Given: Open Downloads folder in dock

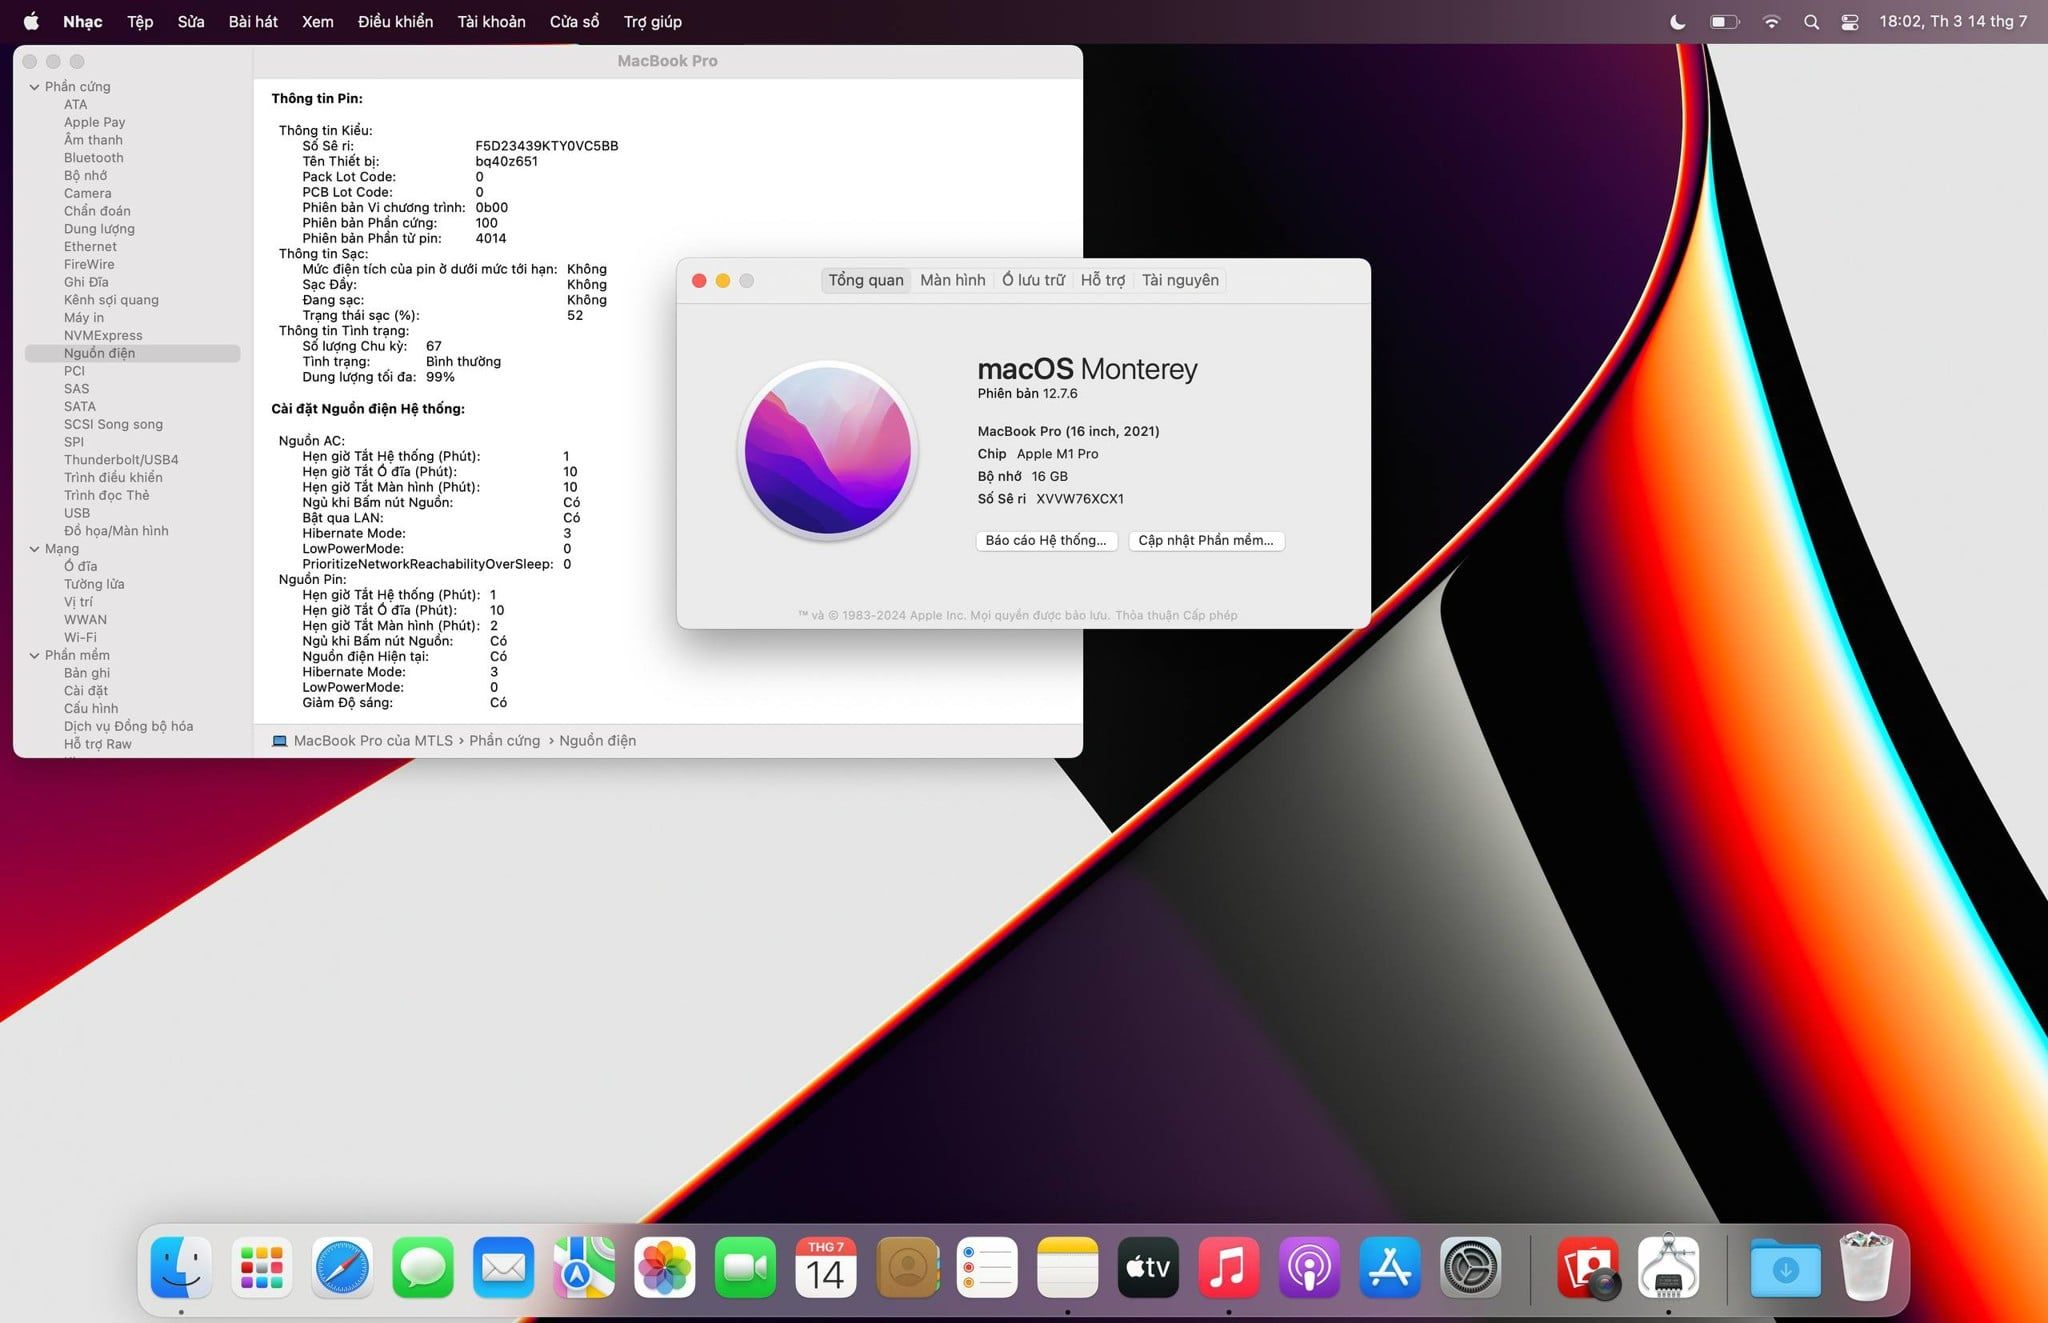Looking at the screenshot, I should [x=1786, y=1267].
